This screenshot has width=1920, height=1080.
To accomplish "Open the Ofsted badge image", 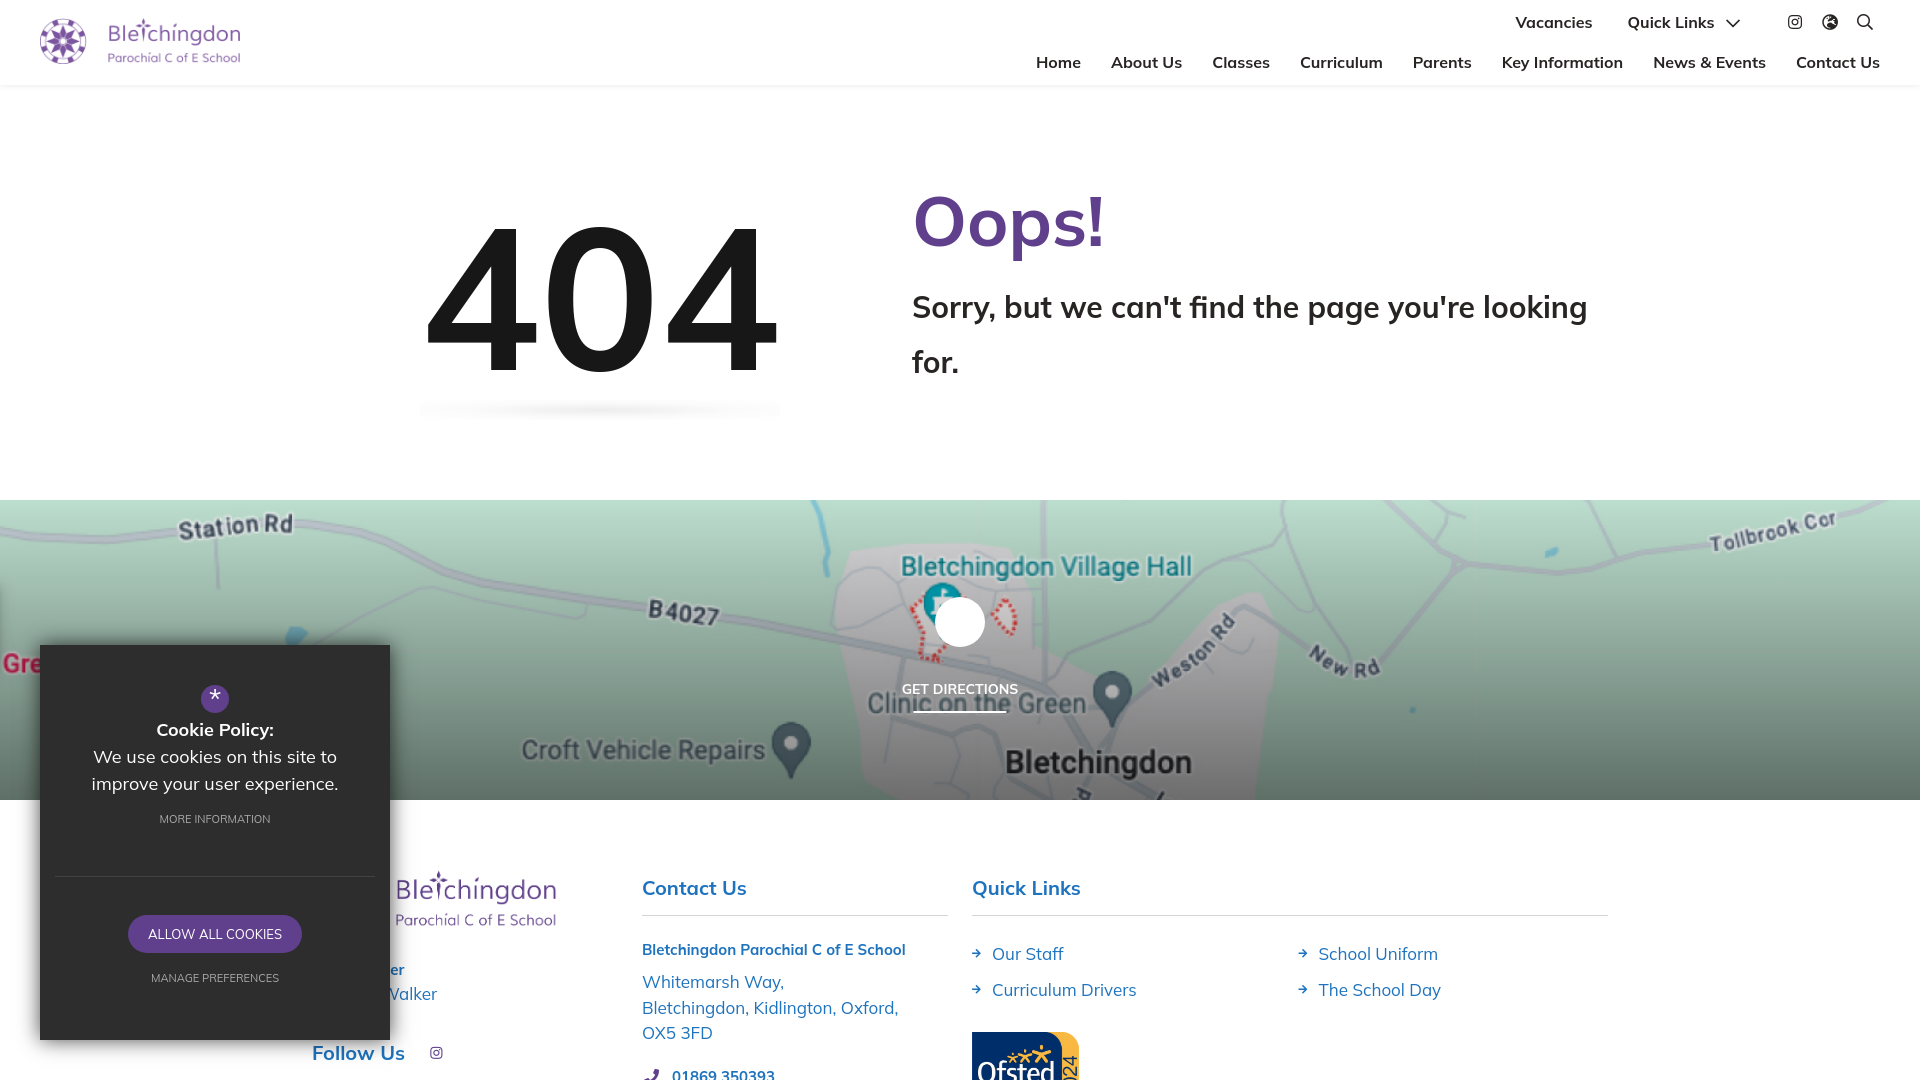I will click(x=1025, y=1056).
